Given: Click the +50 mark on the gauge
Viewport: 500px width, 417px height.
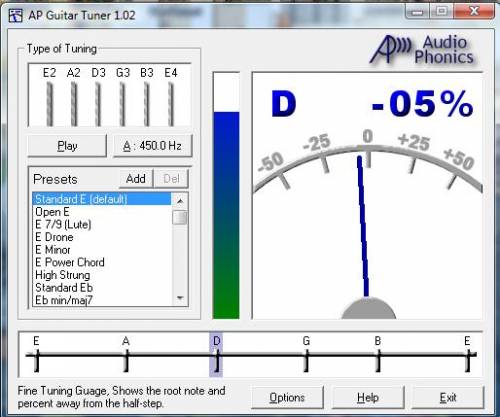Looking at the screenshot, I should (459, 159).
